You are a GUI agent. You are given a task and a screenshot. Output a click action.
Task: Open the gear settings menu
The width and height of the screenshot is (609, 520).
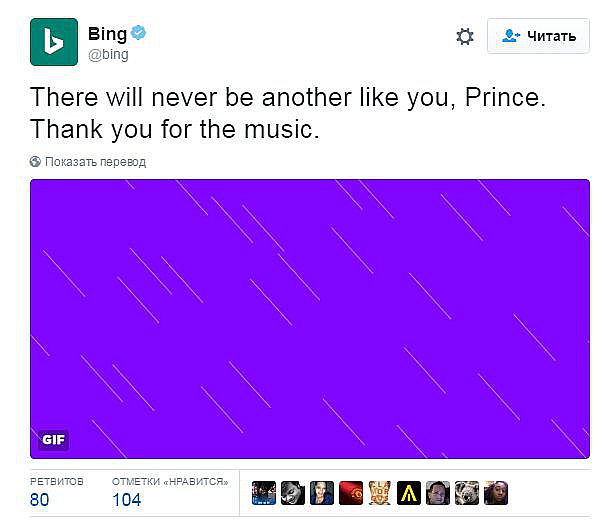click(465, 36)
